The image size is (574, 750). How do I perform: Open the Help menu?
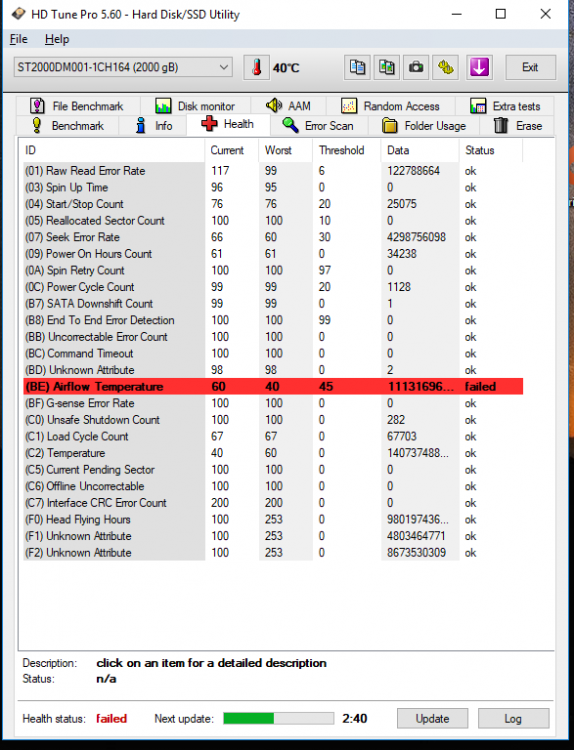[x=57, y=39]
